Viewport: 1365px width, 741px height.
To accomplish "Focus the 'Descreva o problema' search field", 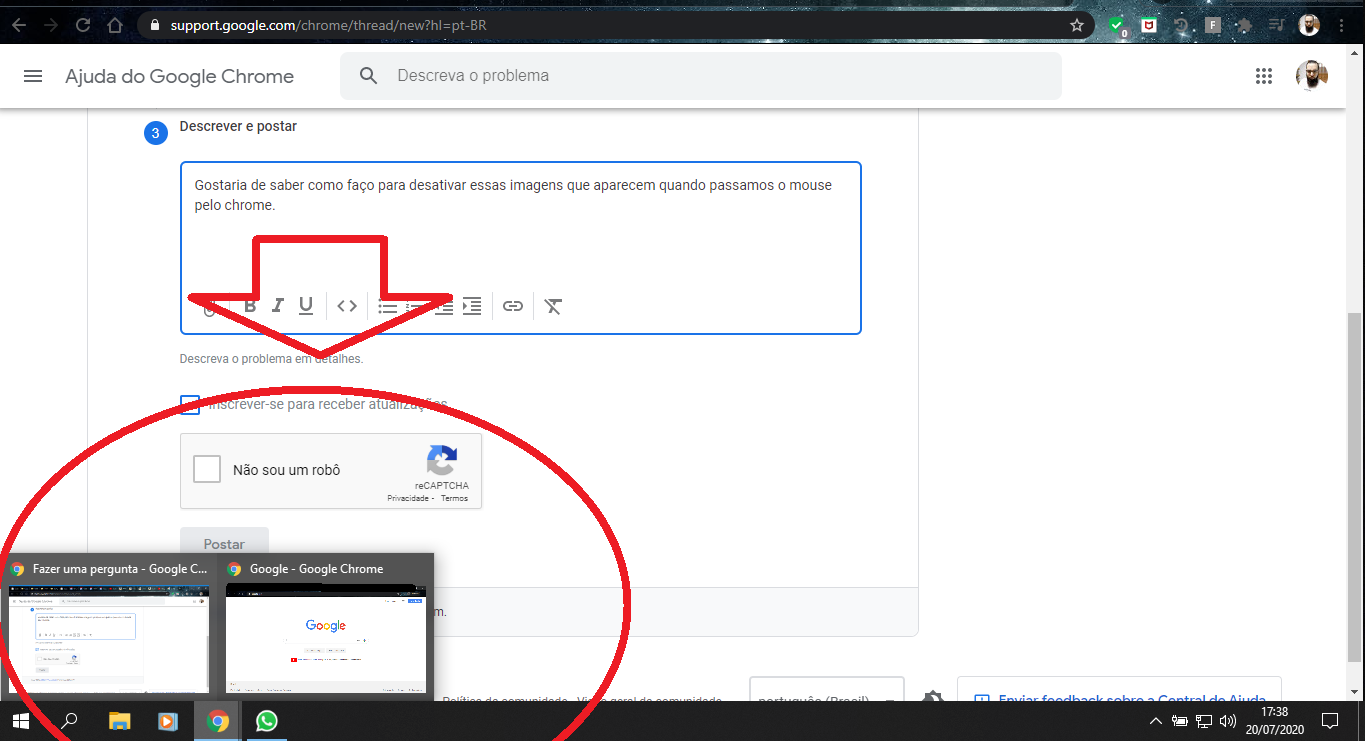I will 701,76.
